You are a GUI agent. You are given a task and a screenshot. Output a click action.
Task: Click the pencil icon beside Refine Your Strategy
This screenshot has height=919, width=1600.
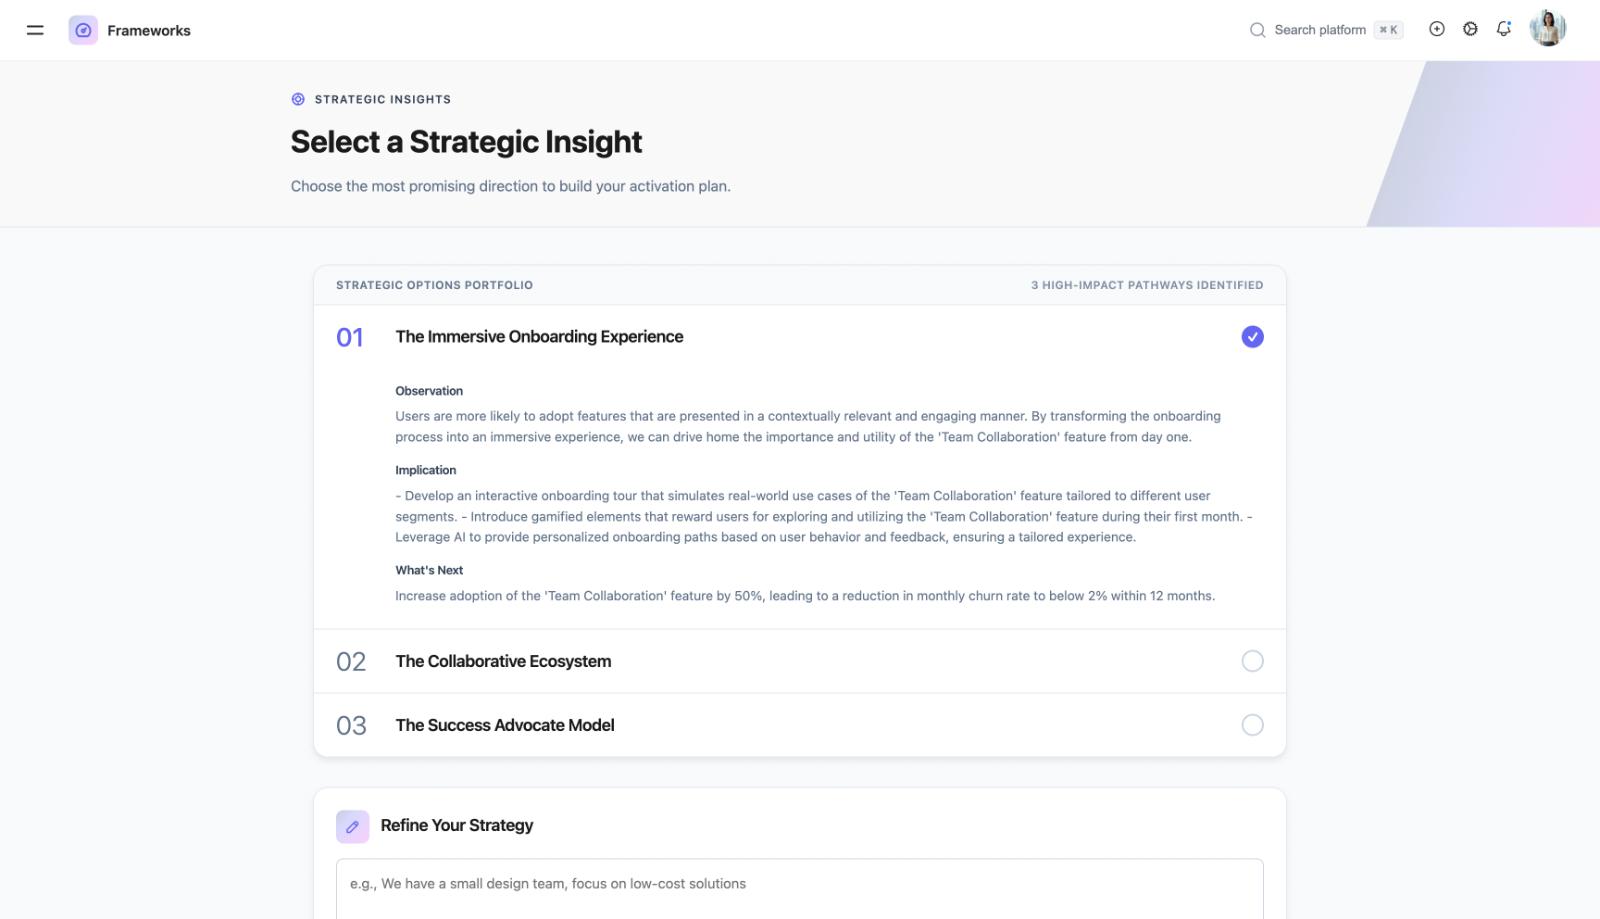click(352, 825)
